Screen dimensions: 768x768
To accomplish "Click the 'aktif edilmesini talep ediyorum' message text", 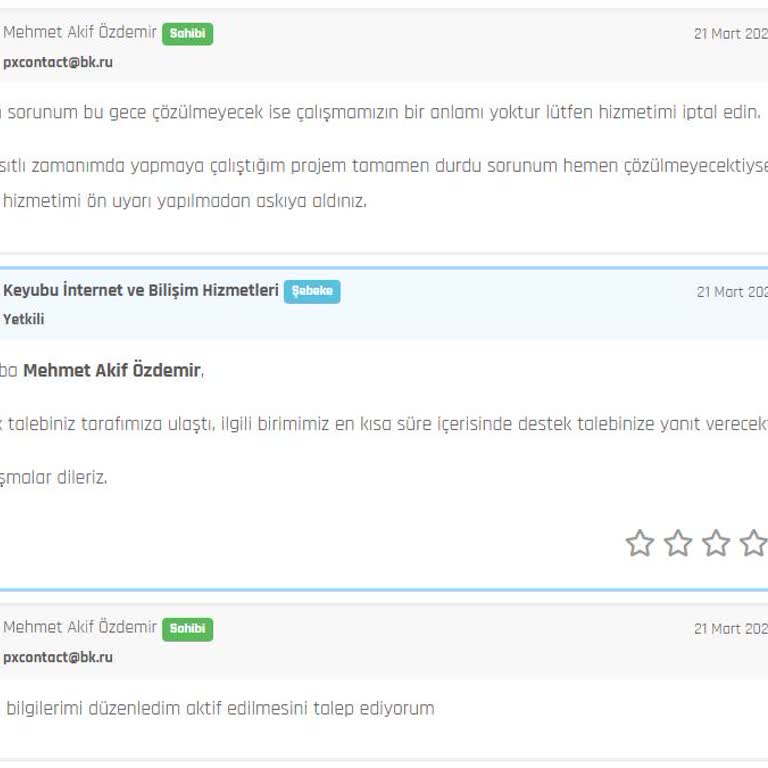I will pyautogui.click(x=220, y=709).
